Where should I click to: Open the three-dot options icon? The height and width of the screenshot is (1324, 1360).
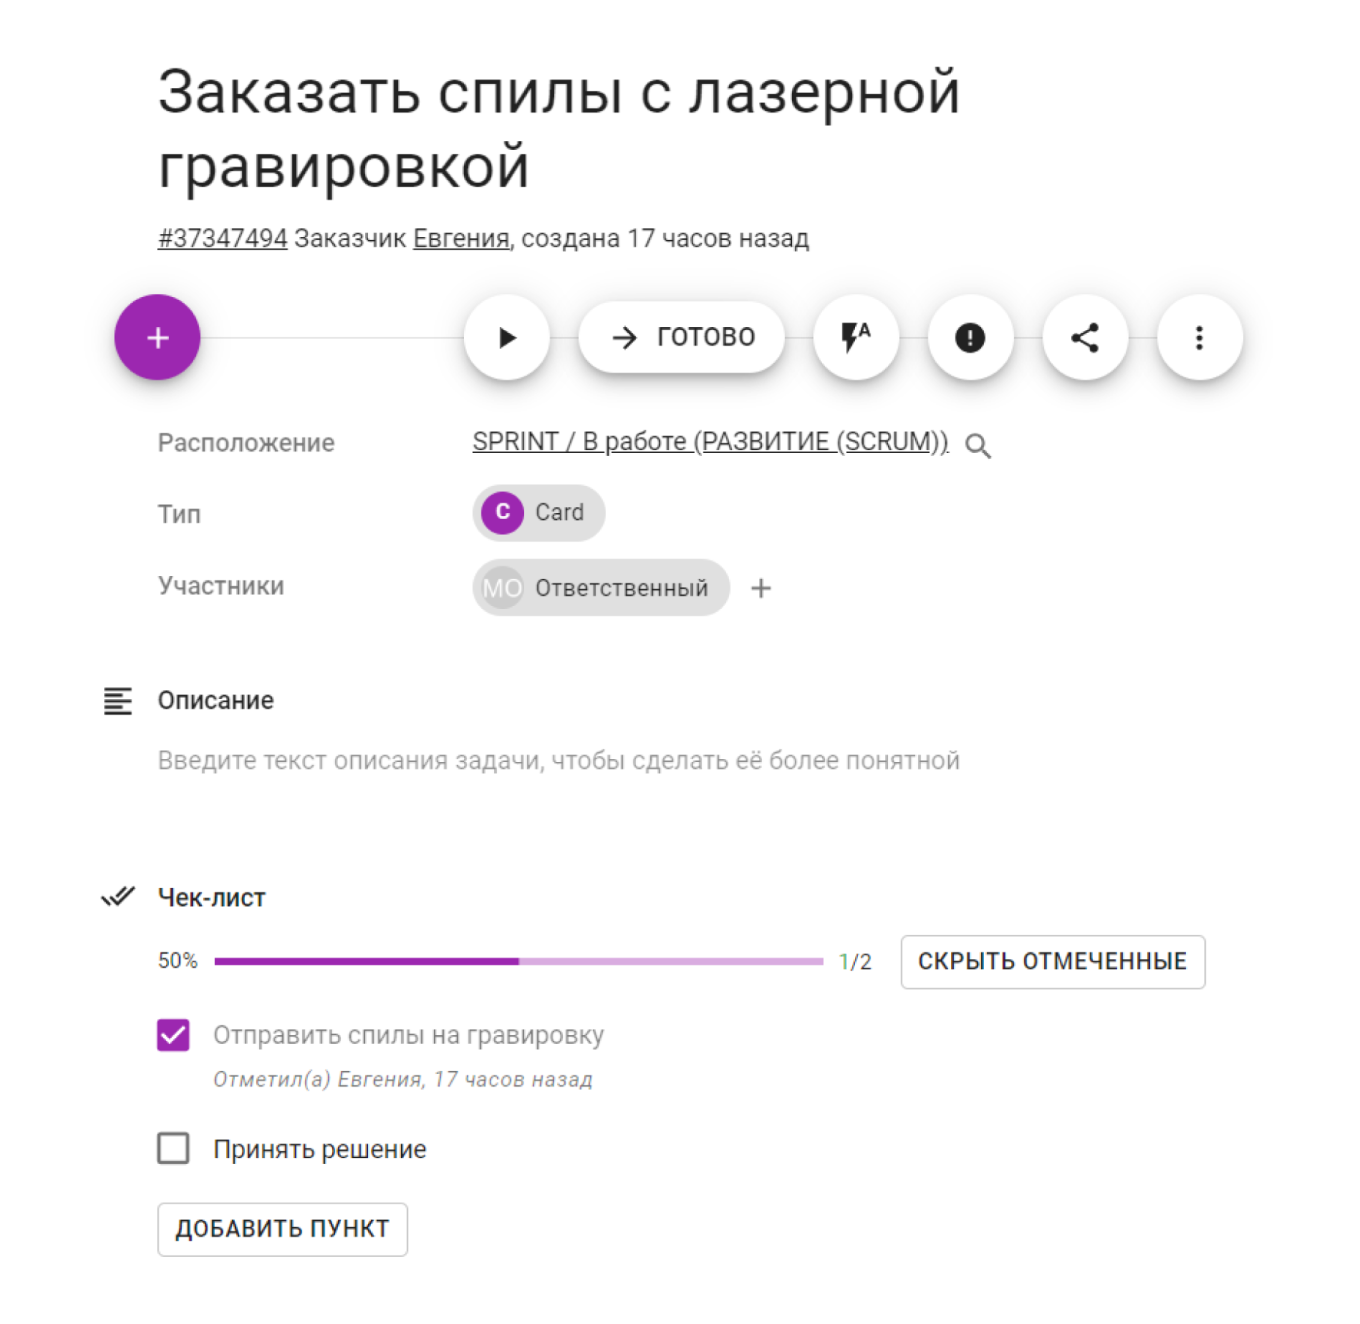click(x=1199, y=337)
